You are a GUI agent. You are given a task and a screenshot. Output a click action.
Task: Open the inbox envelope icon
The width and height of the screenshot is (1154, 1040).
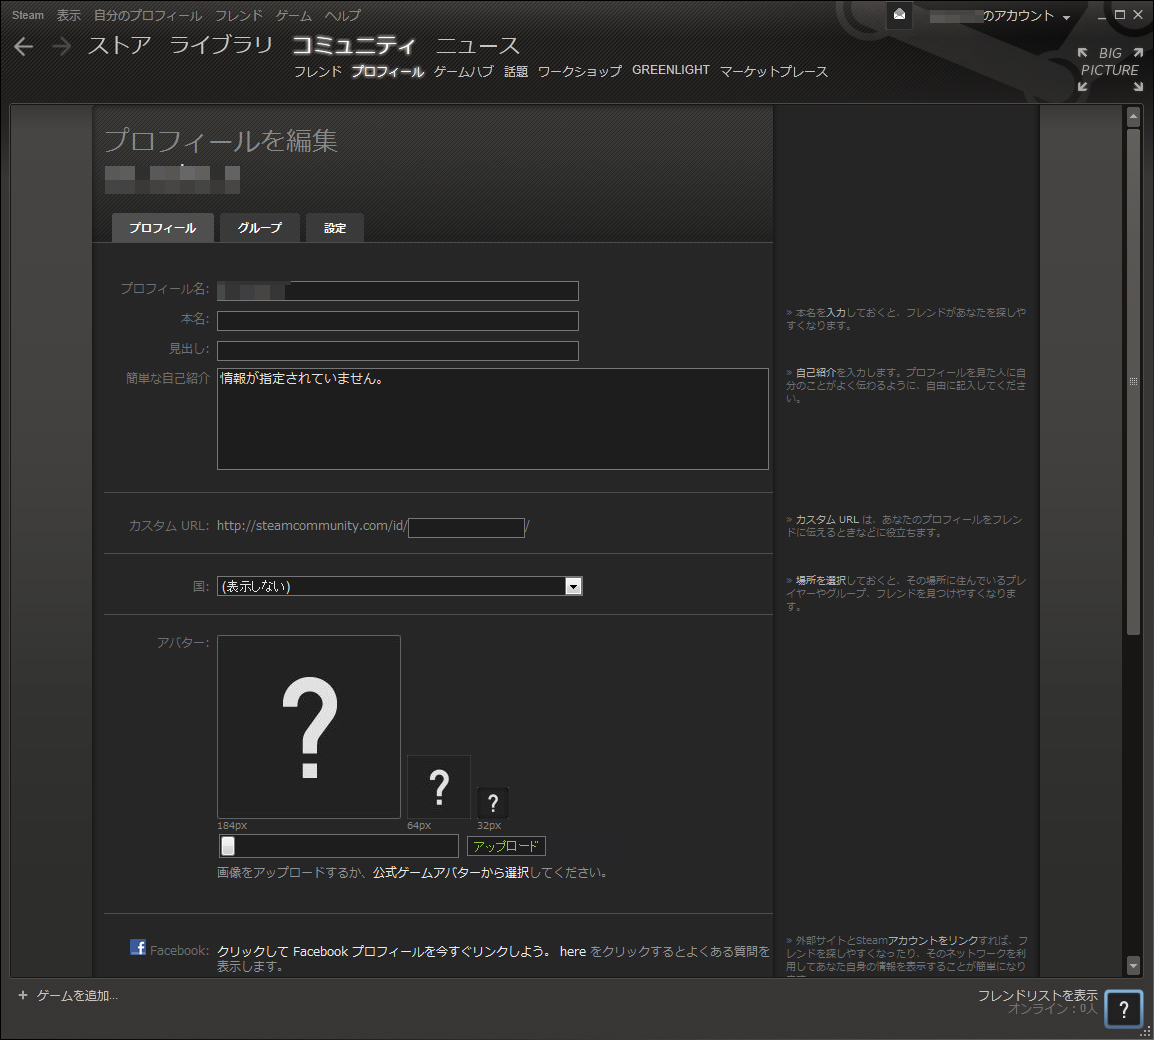coord(899,15)
